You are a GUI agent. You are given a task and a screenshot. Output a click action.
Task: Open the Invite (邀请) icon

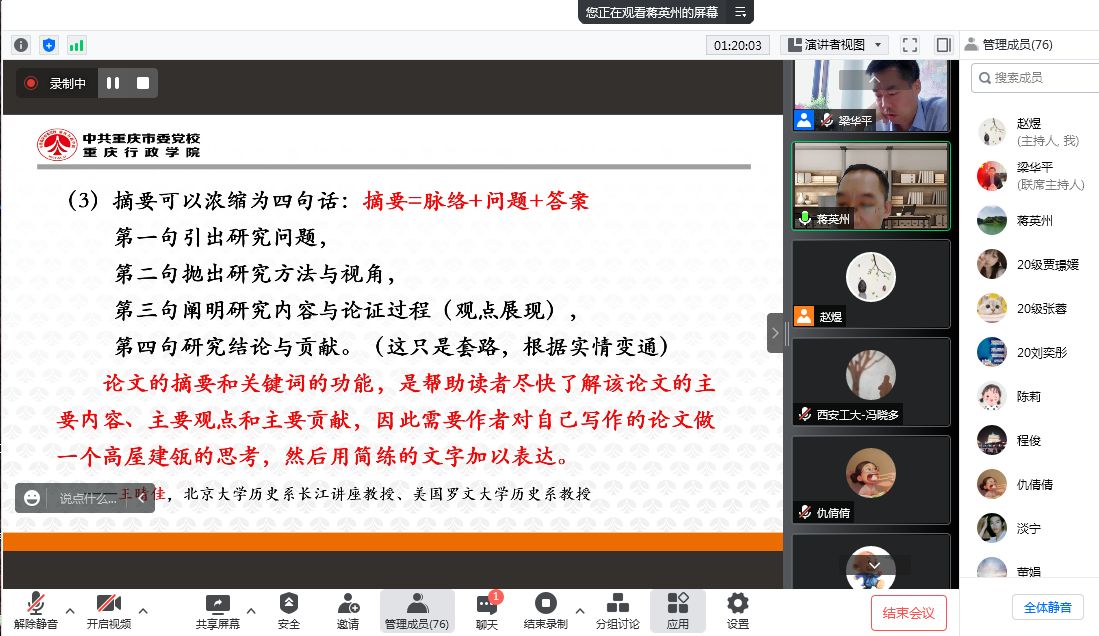tap(348, 611)
